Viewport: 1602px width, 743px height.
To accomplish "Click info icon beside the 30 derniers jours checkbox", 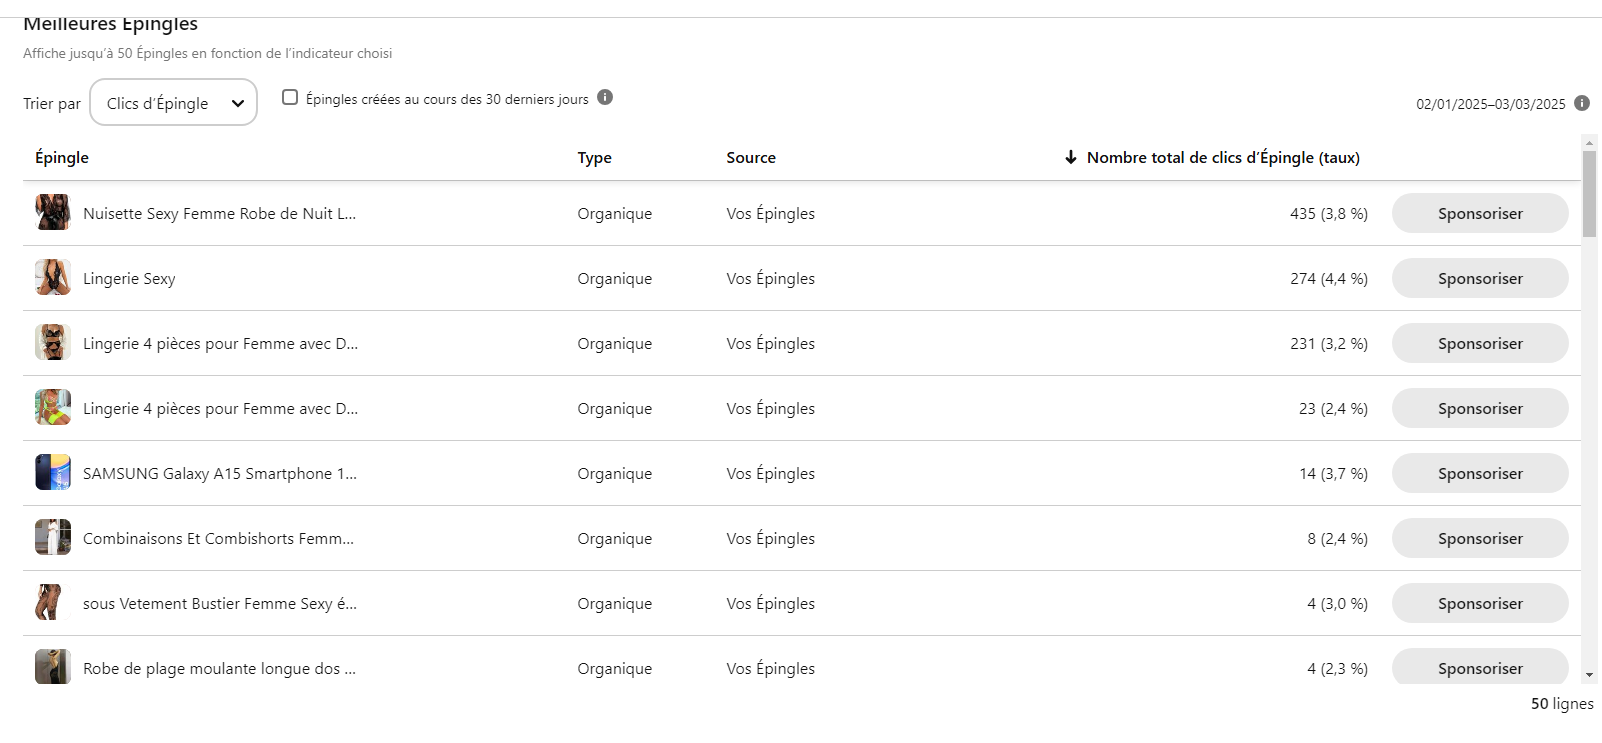I will tap(605, 97).
